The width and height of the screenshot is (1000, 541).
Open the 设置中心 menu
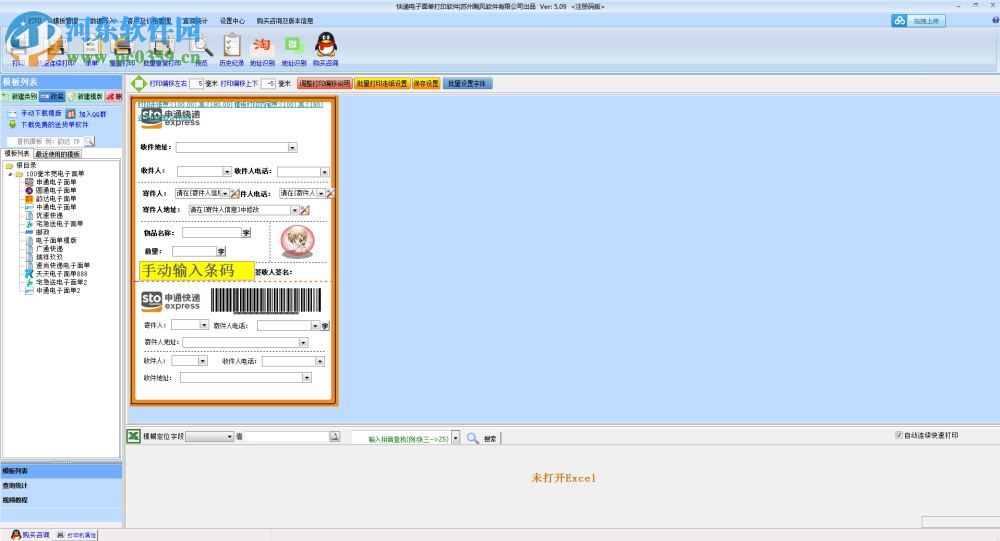(x=232, y=21)
